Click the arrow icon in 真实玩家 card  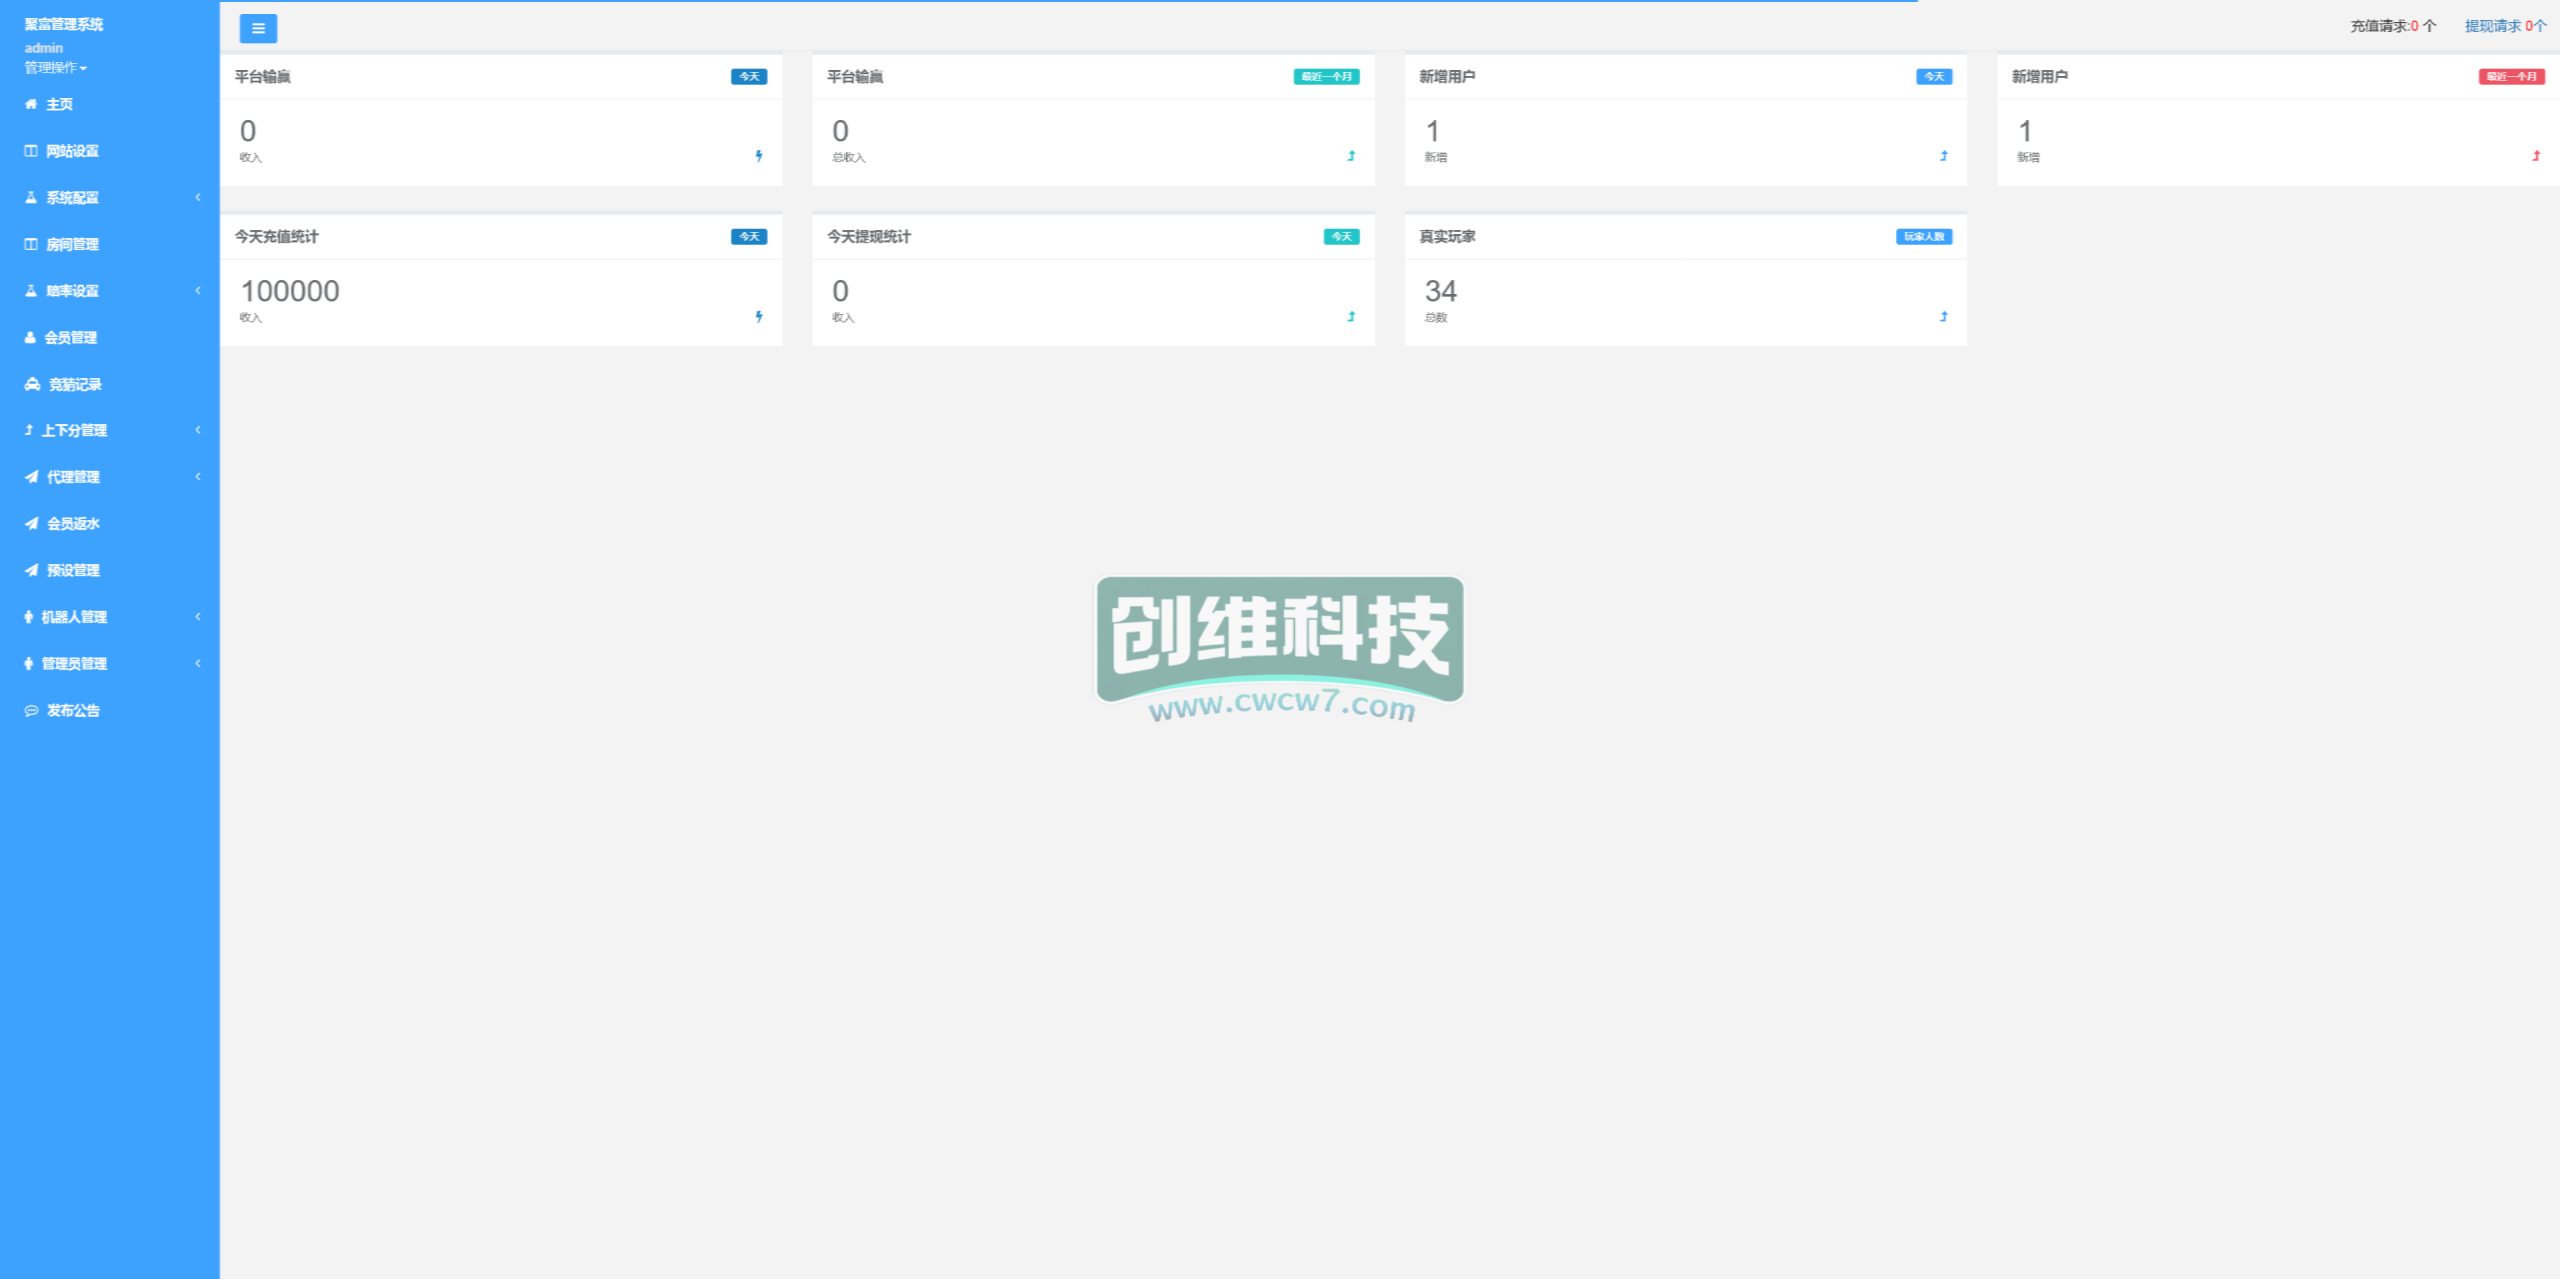click(x=1944, y=316)
